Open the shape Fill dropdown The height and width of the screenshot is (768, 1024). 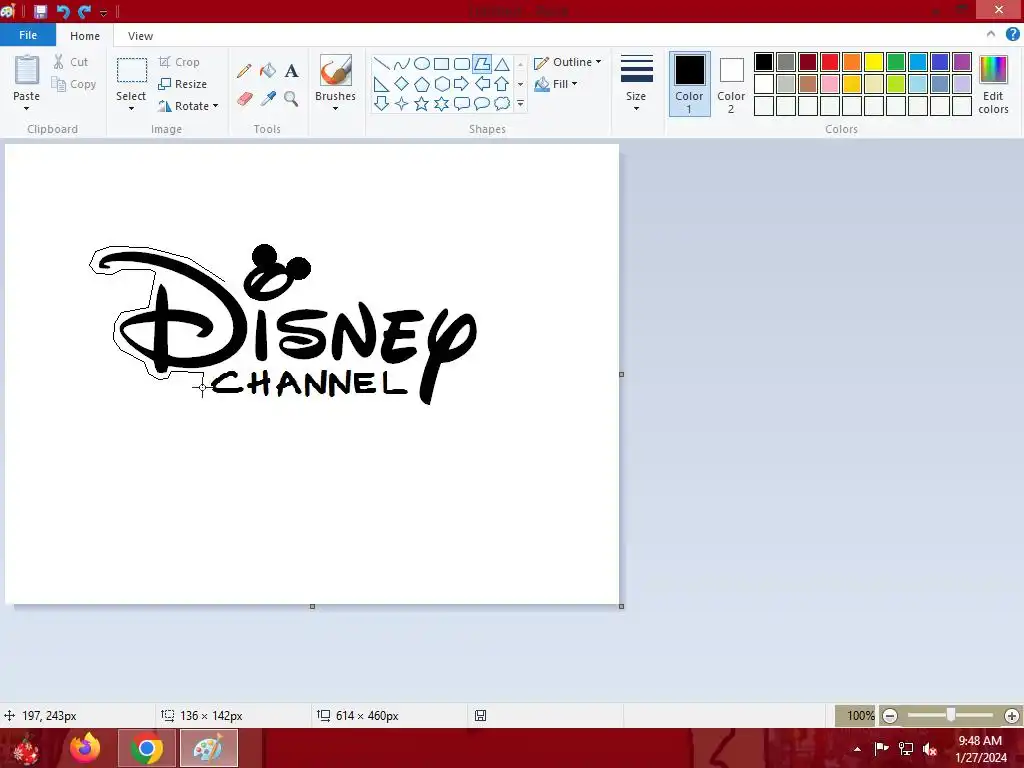pos(556,84)
